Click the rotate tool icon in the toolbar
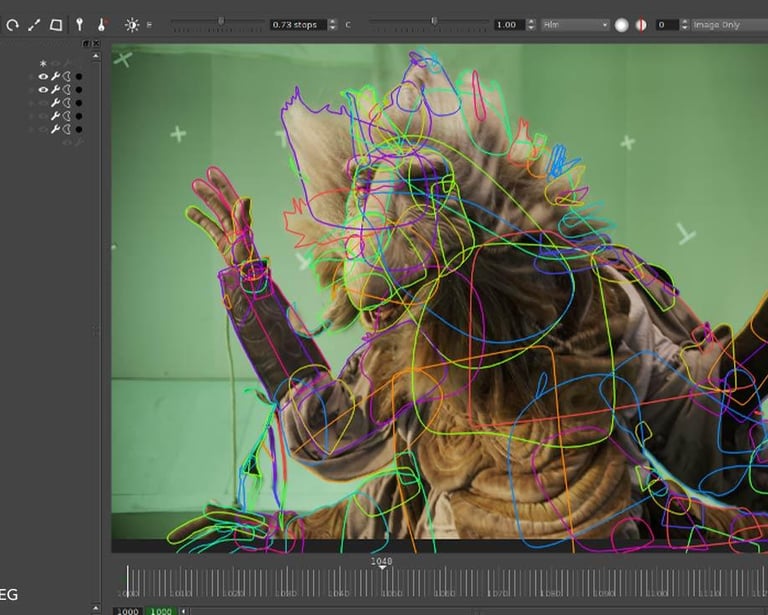This screenshot has width=768, height=615. [12, 25]
